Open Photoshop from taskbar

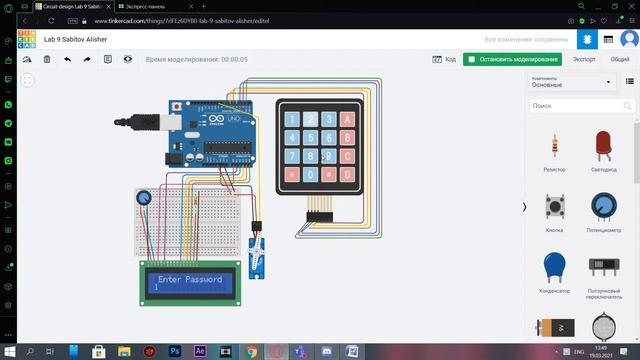tap(175, 351)
